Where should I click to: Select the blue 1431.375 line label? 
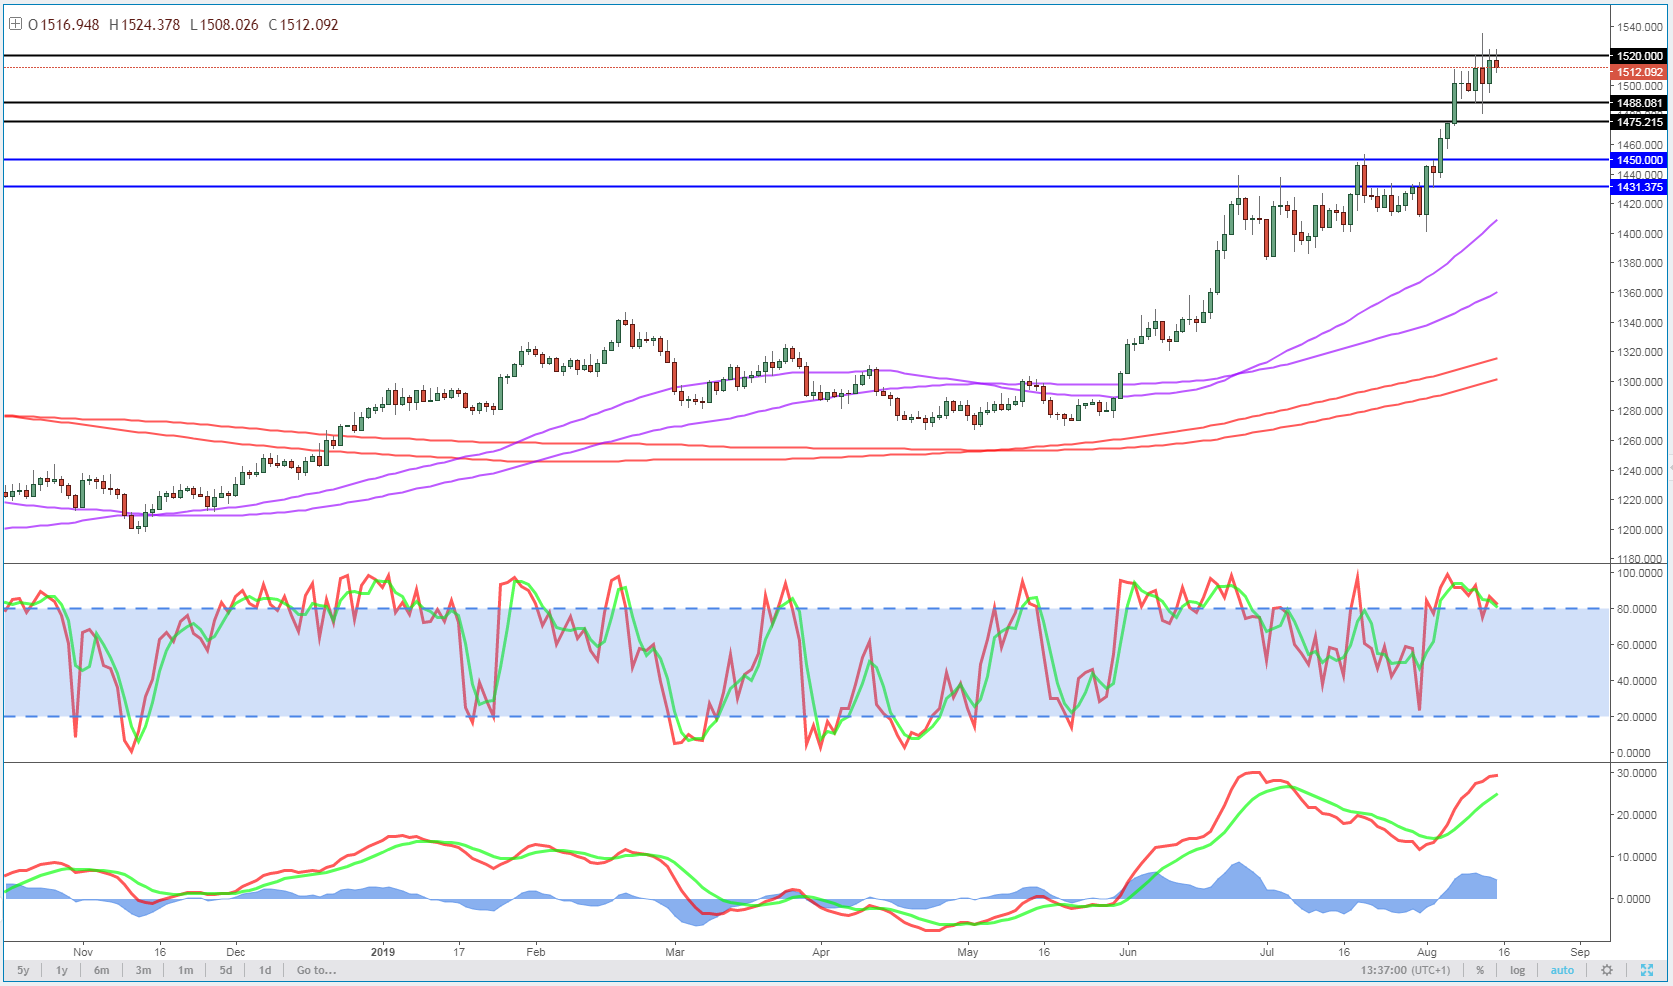1639,187
